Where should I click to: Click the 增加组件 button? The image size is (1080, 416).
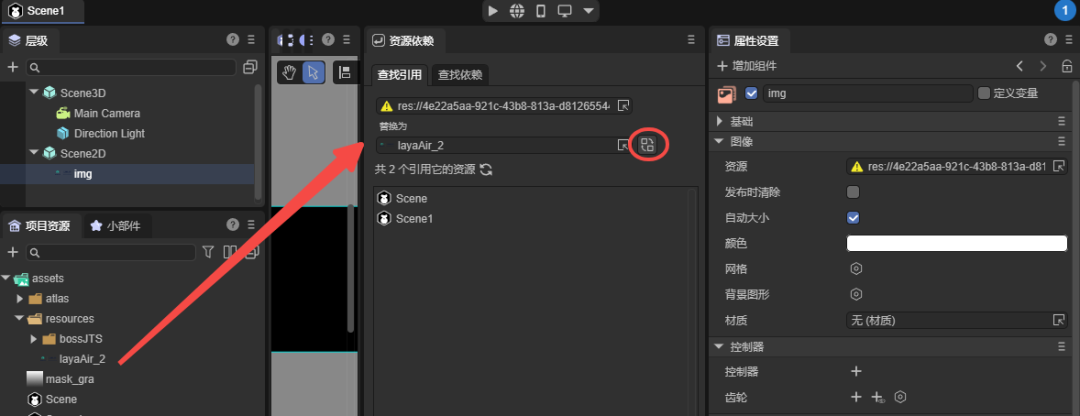(x=748, y=66)
